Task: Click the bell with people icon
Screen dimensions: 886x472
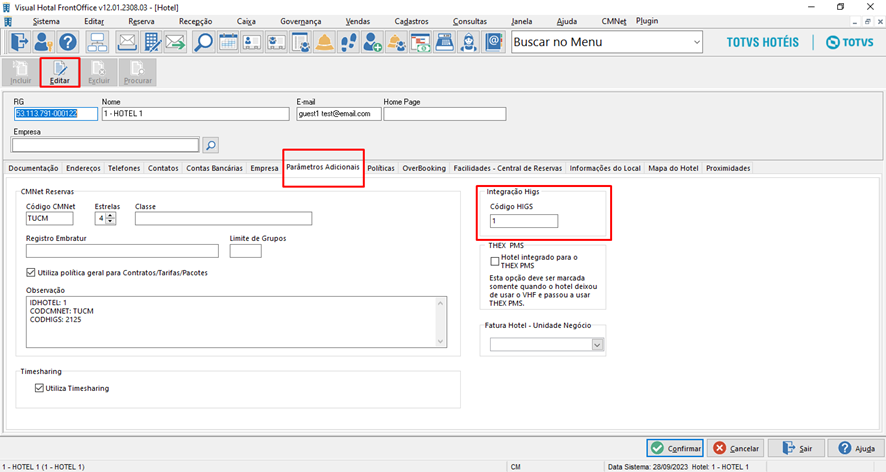Action: pos(397,42)
